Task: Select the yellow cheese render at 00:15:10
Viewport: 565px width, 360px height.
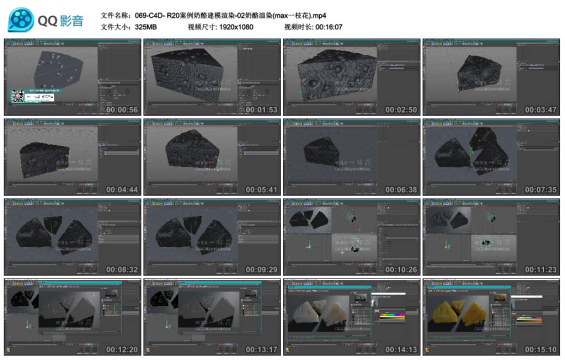Action: click(x=491, y=317)
